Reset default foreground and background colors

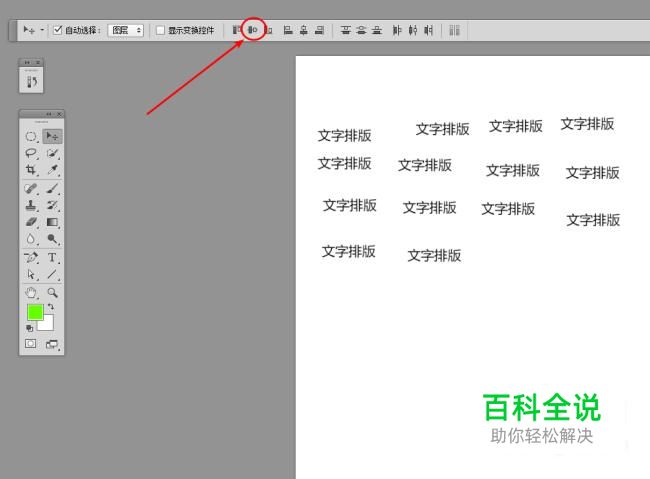click(29, 328)
